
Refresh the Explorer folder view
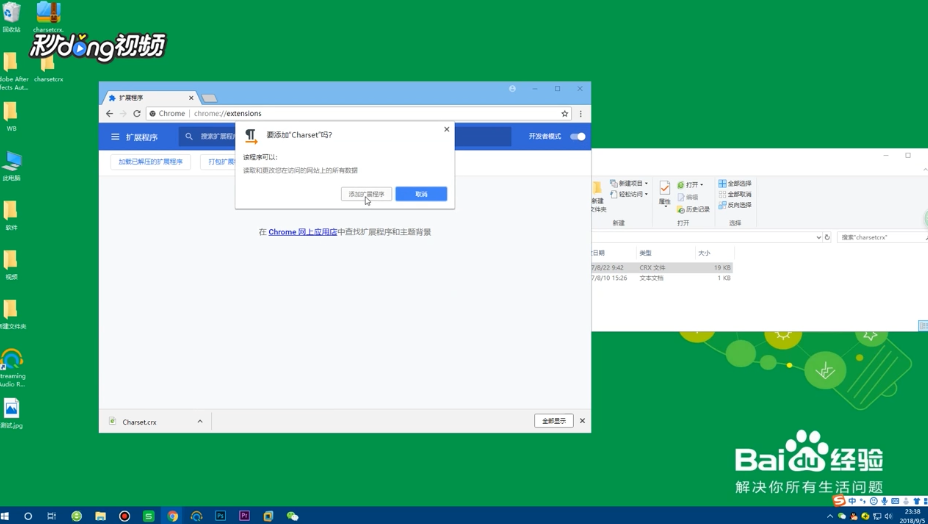tap(827, 237)
